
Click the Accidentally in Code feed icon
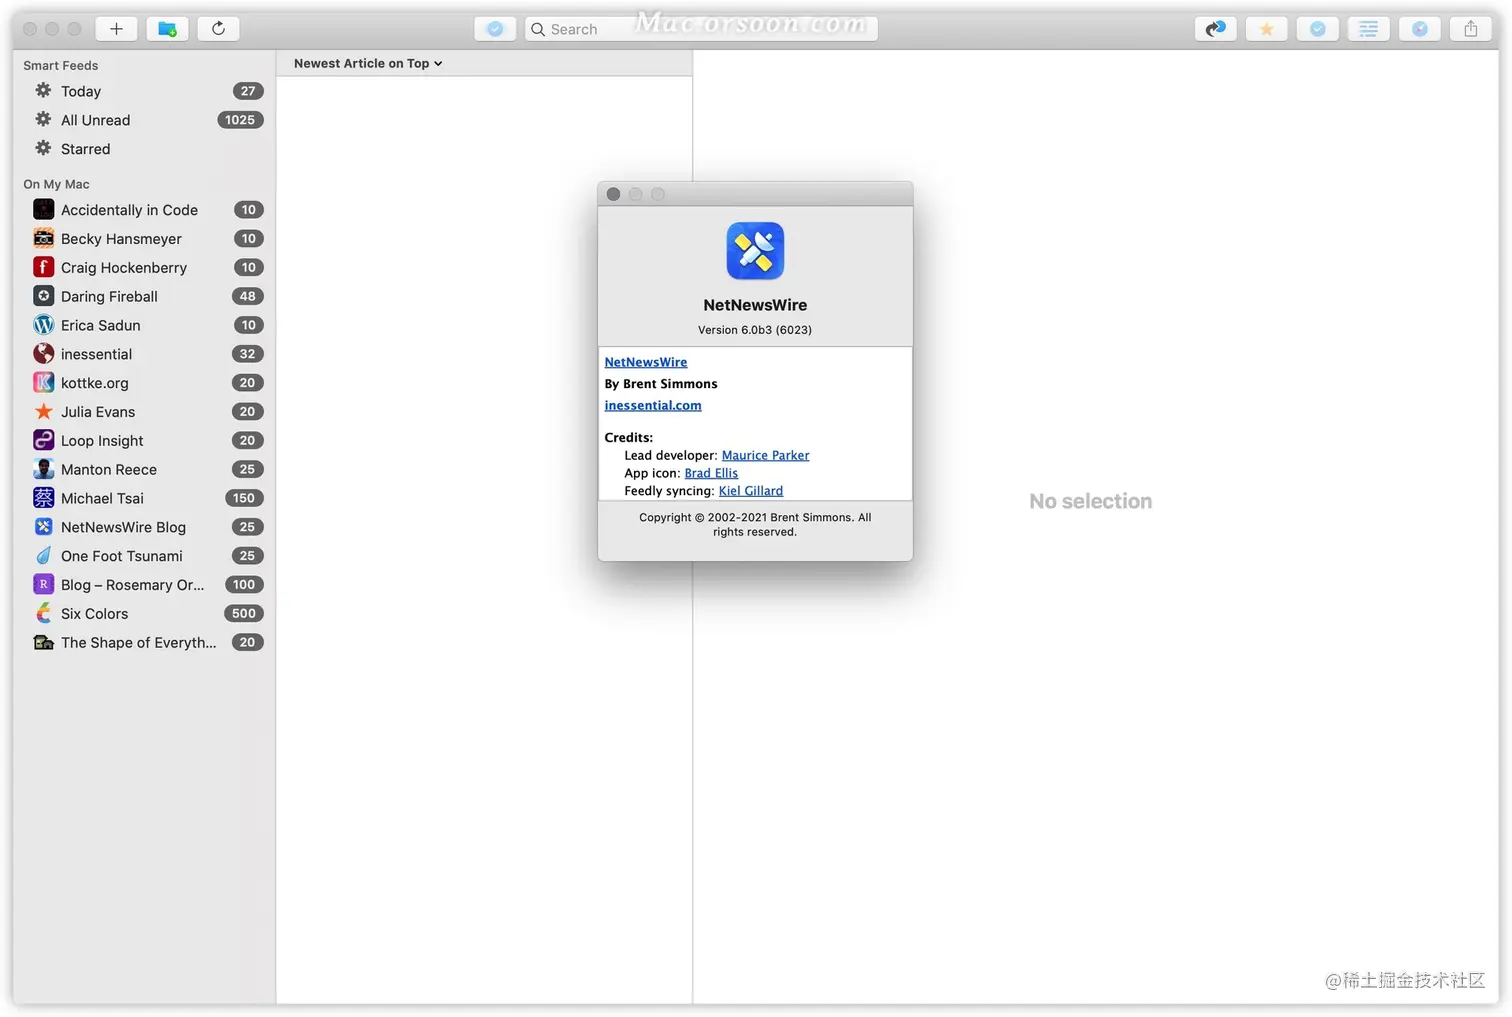coord(44,209)
